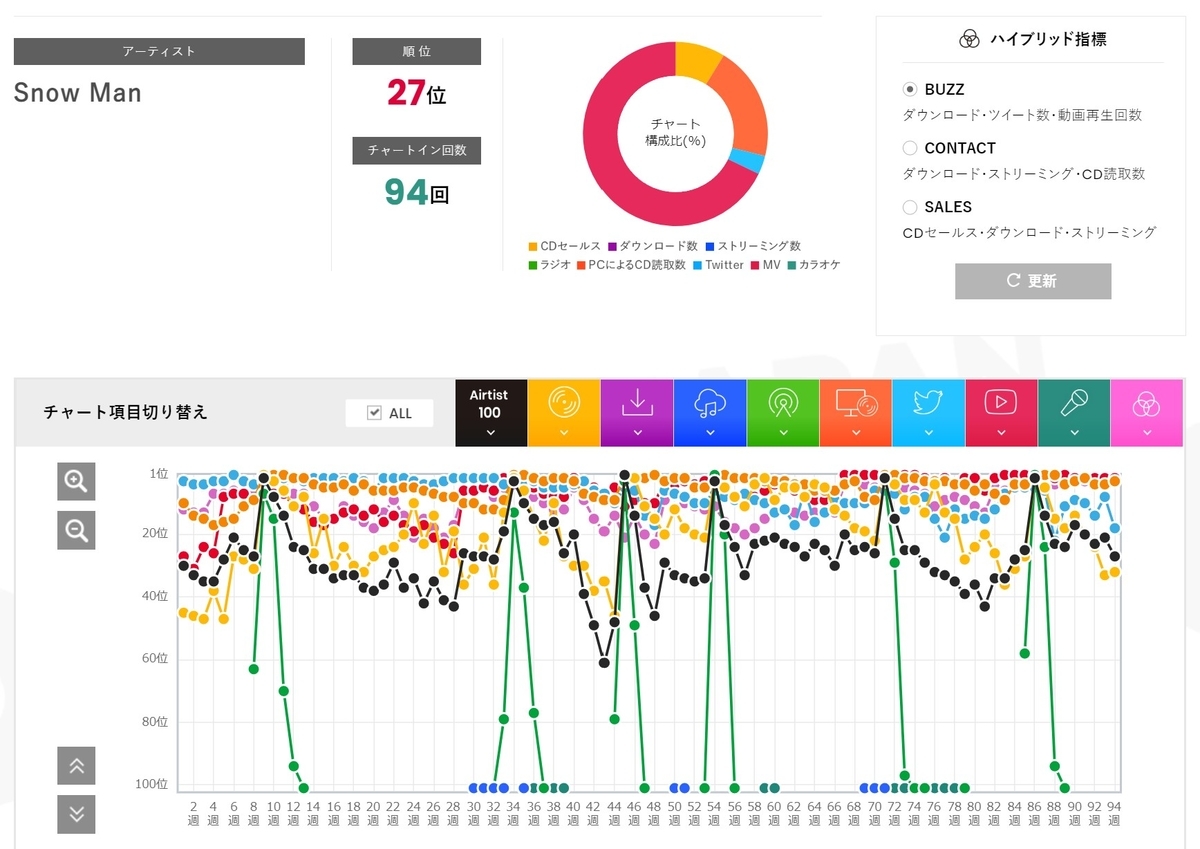Screen dimensions: 1200x849
Task: Expand chevron under the CD sales tab
Action: [564, 433]
